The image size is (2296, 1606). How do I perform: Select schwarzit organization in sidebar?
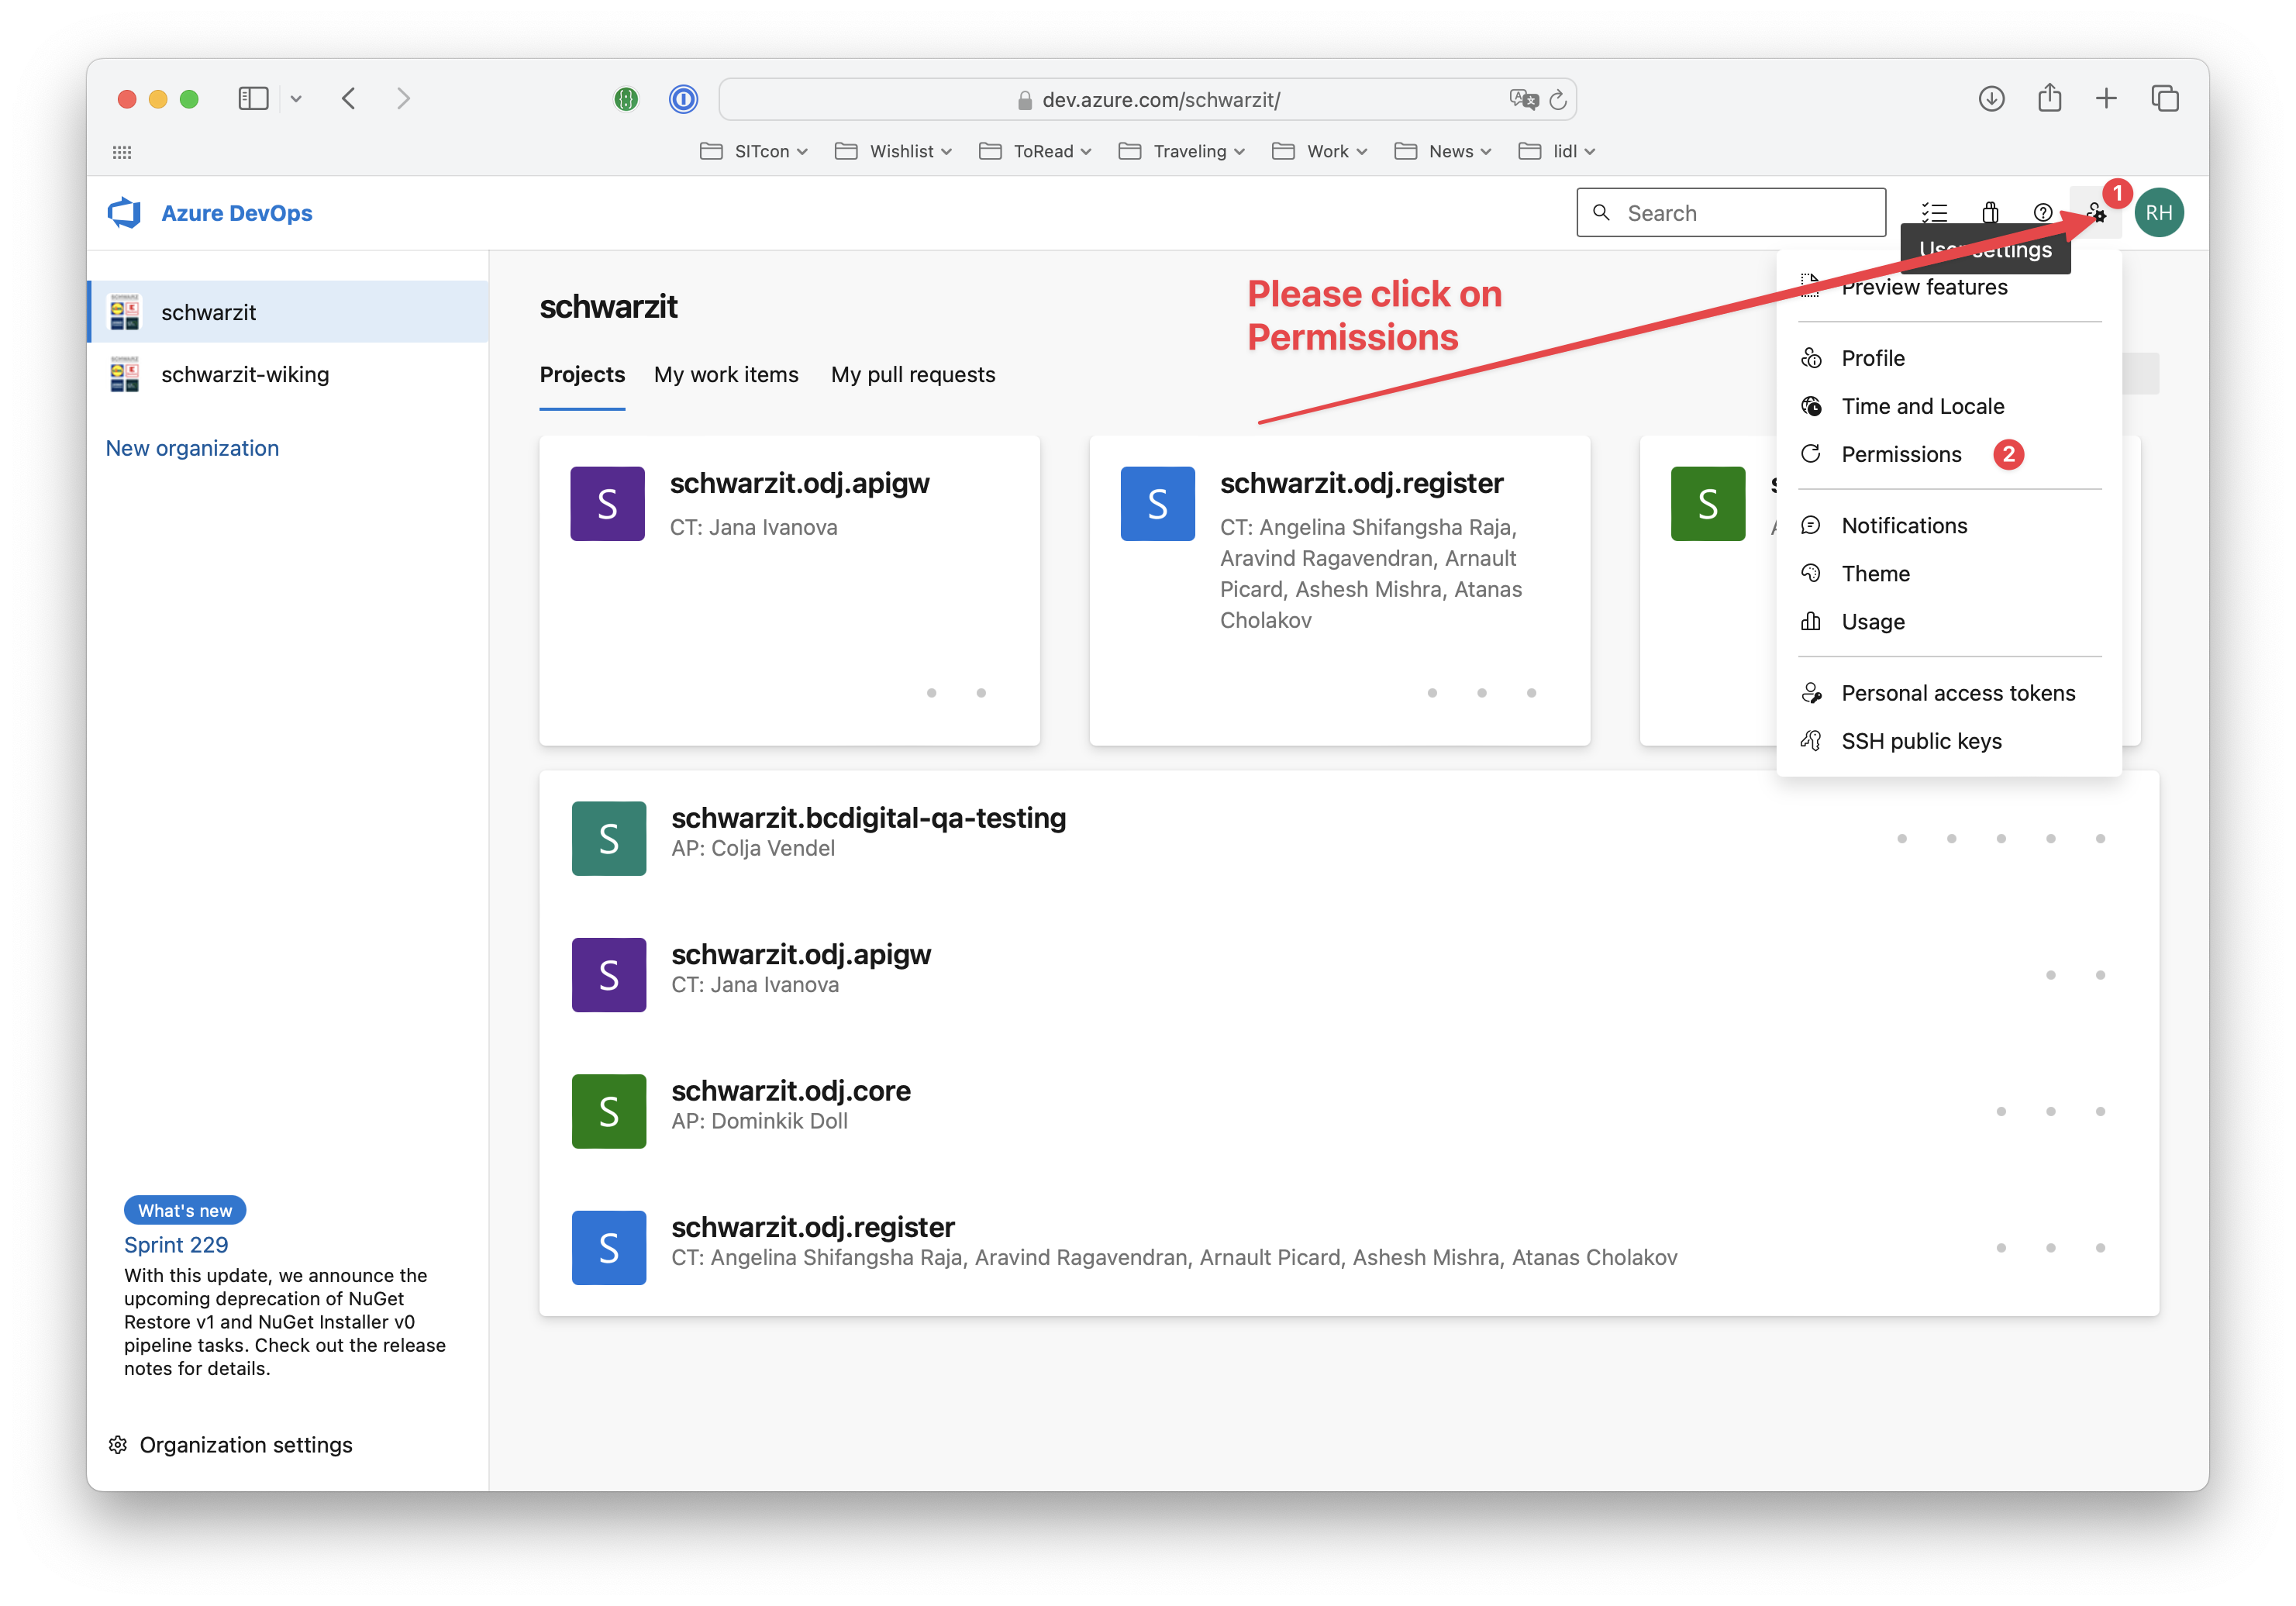pyautogui.click(x=288, y=312)
